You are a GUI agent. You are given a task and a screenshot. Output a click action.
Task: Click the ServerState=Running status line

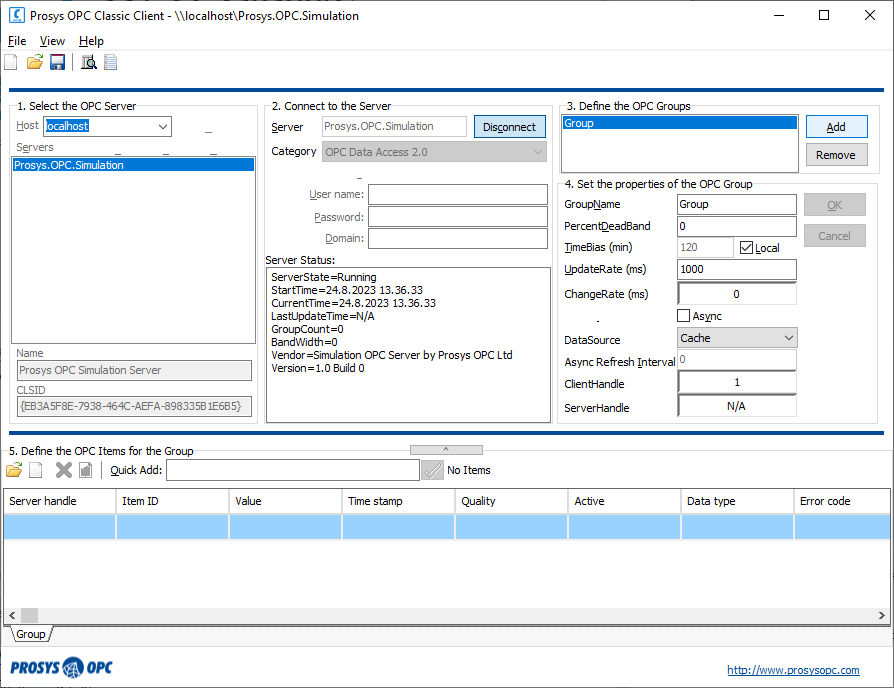[x=324, y=277]
